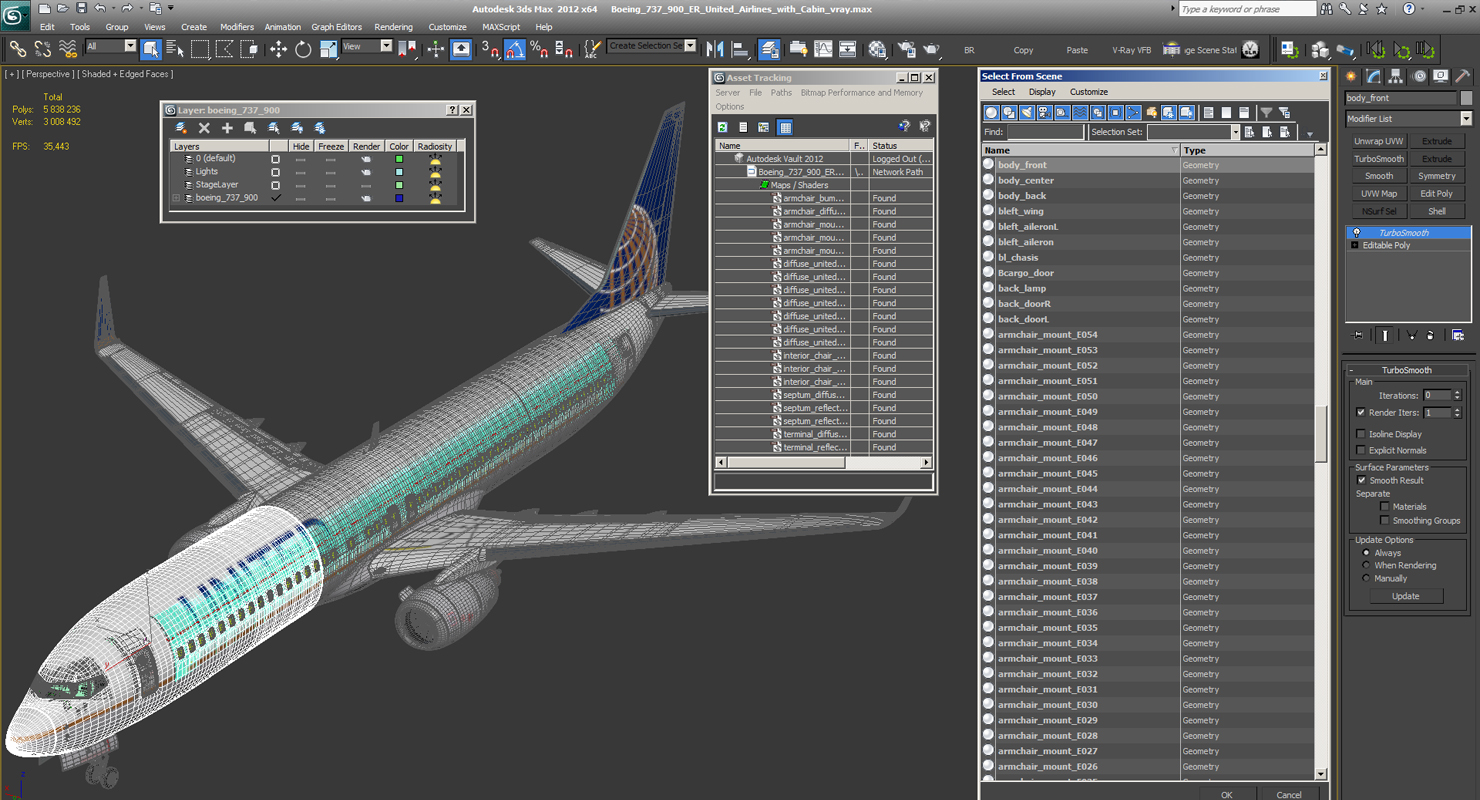The height and width of the screenshot is (800, 1480).
Task: Click Display Geometry sphere filter in Select From Scene
Action: tap(991, 113)
